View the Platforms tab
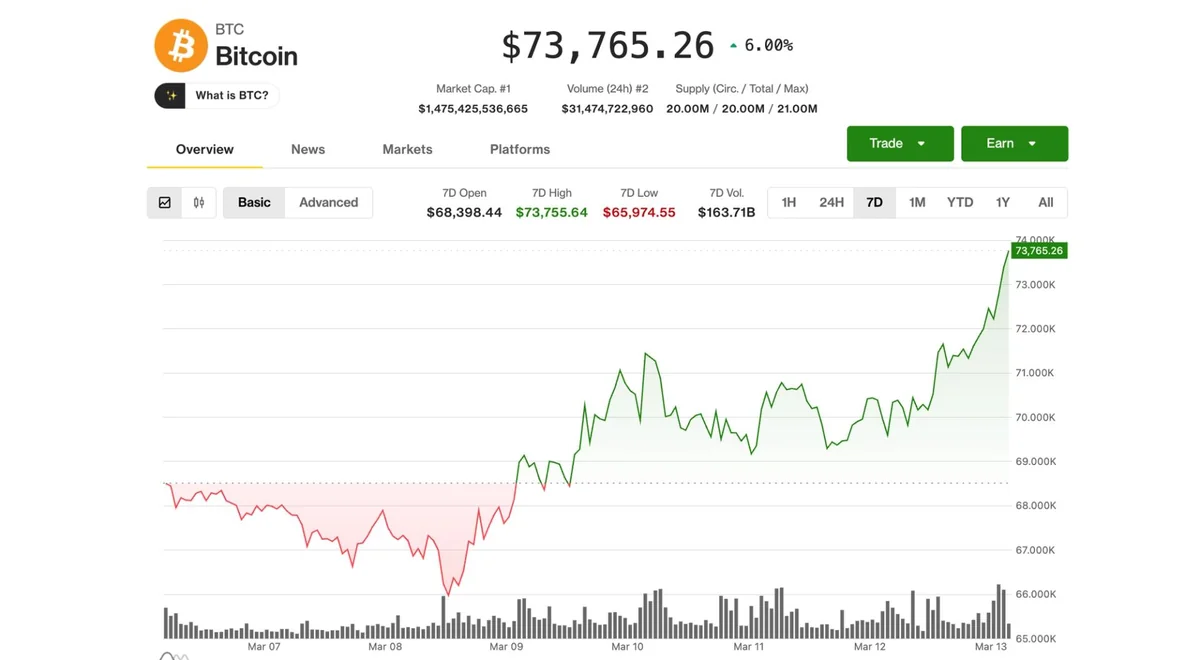The image size is (1200, 660). point(519,149)
